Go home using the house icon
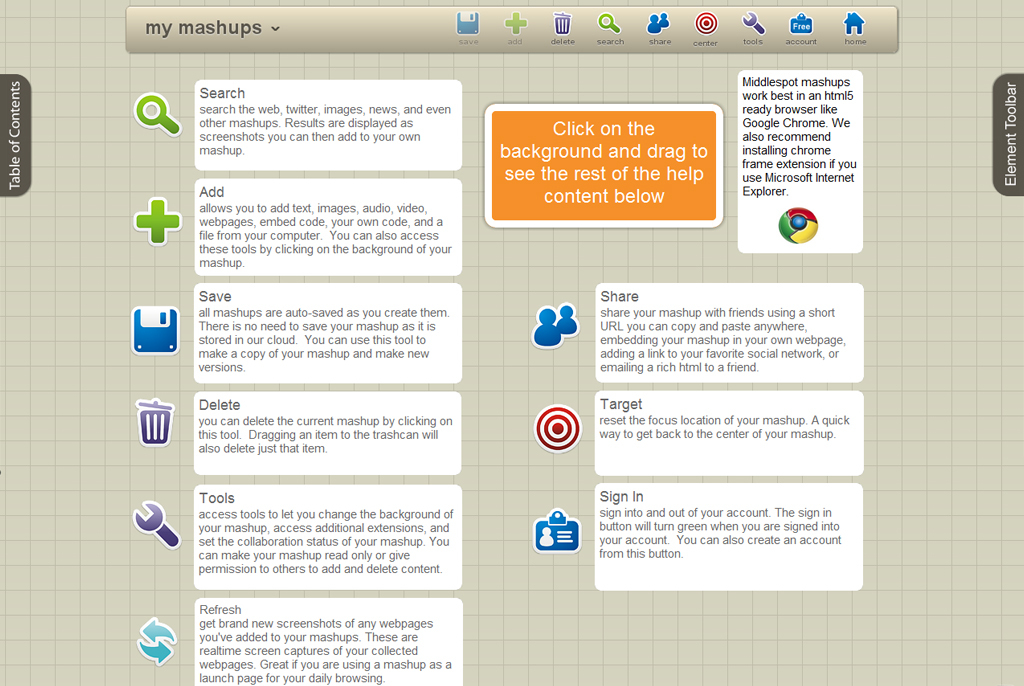The height and width of the screenshot is (686, 1024). tap(854, 25)
